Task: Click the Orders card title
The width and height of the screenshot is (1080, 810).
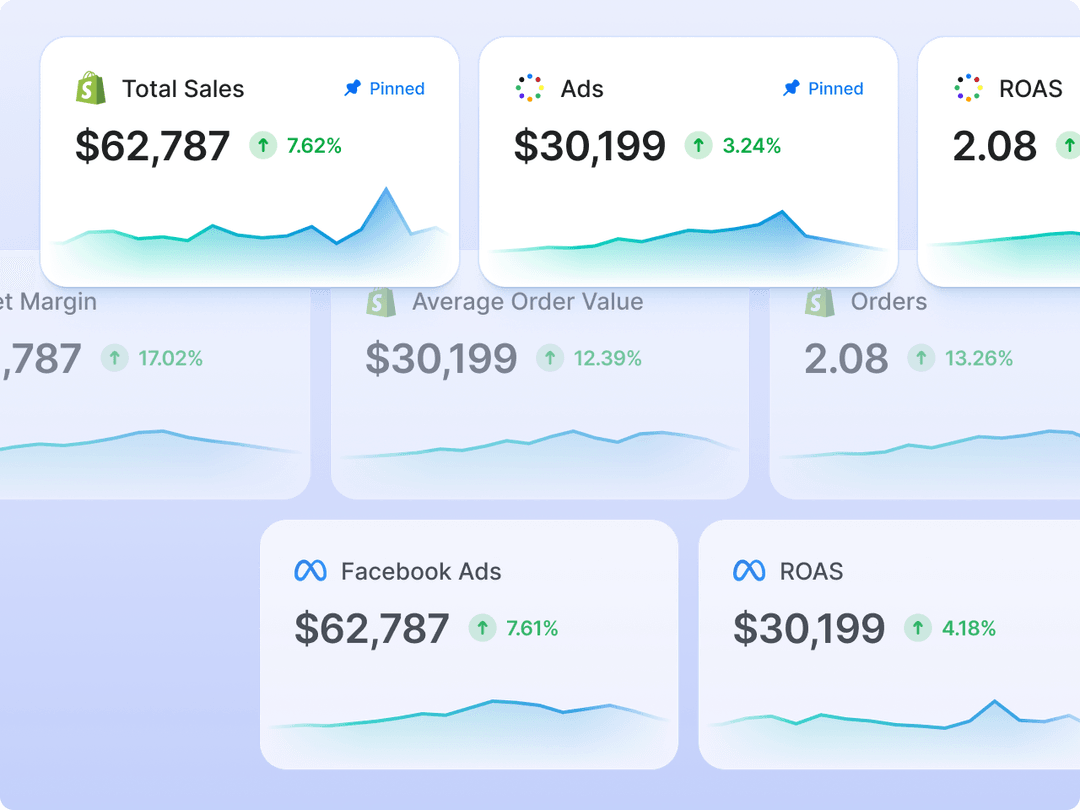Action: click(889, 302)
